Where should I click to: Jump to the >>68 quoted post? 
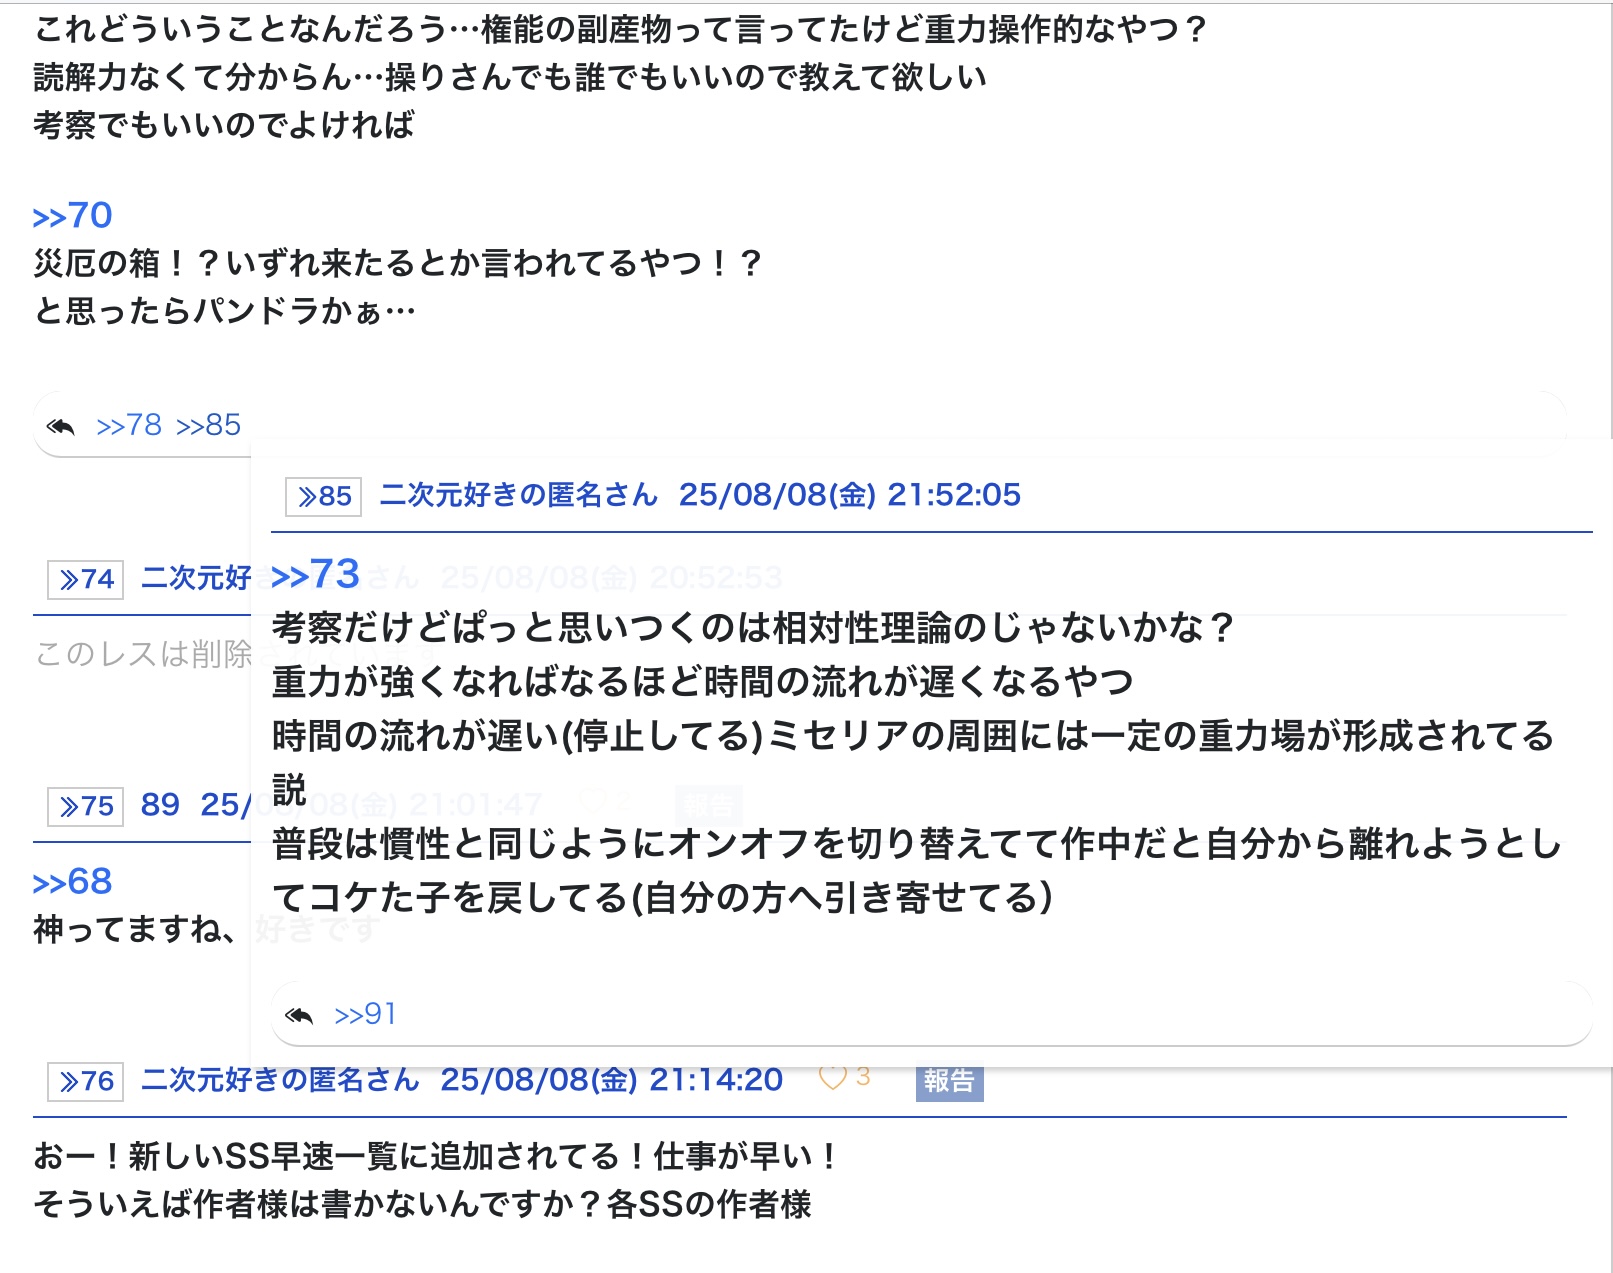(x=73, y=882)
